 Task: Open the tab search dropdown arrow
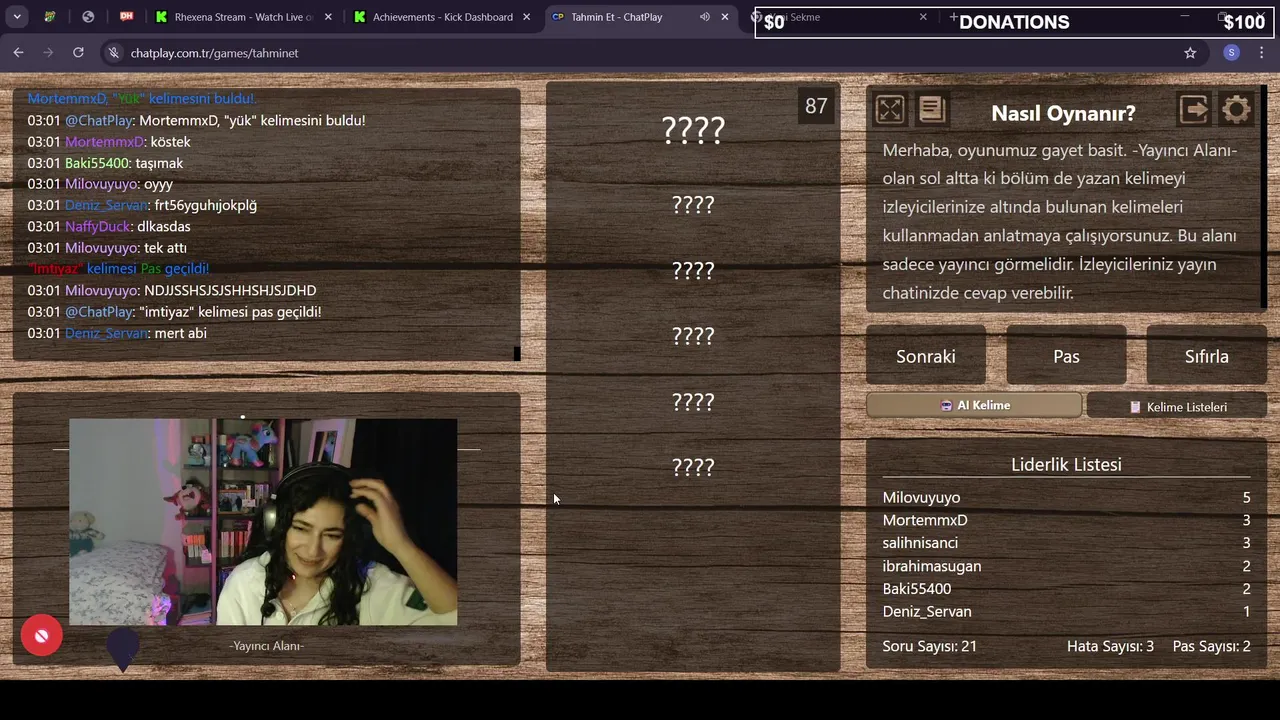tap(17, 17)
